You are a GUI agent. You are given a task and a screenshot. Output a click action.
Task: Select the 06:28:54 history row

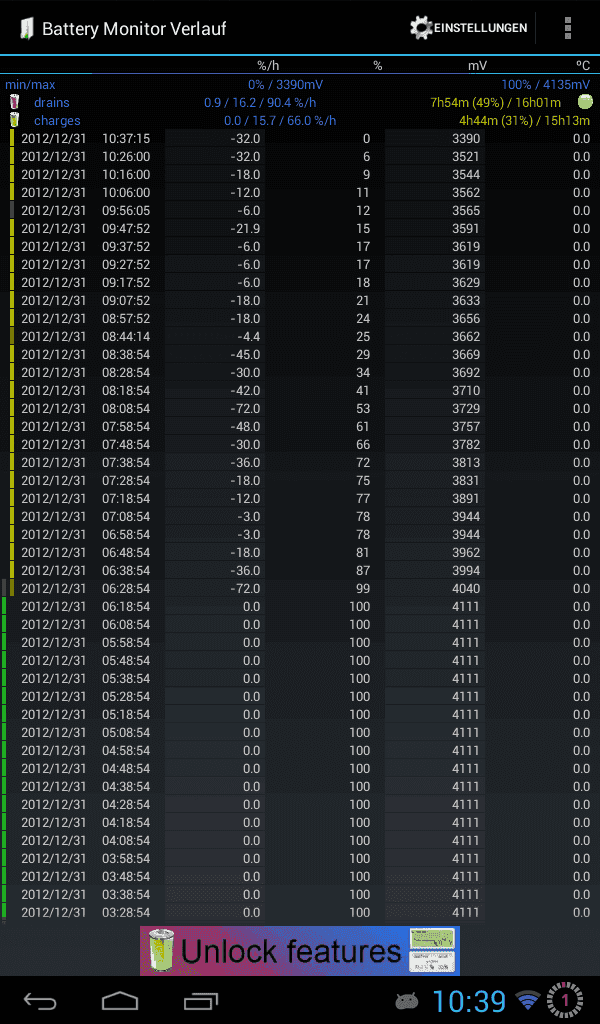tap(300, 588)
